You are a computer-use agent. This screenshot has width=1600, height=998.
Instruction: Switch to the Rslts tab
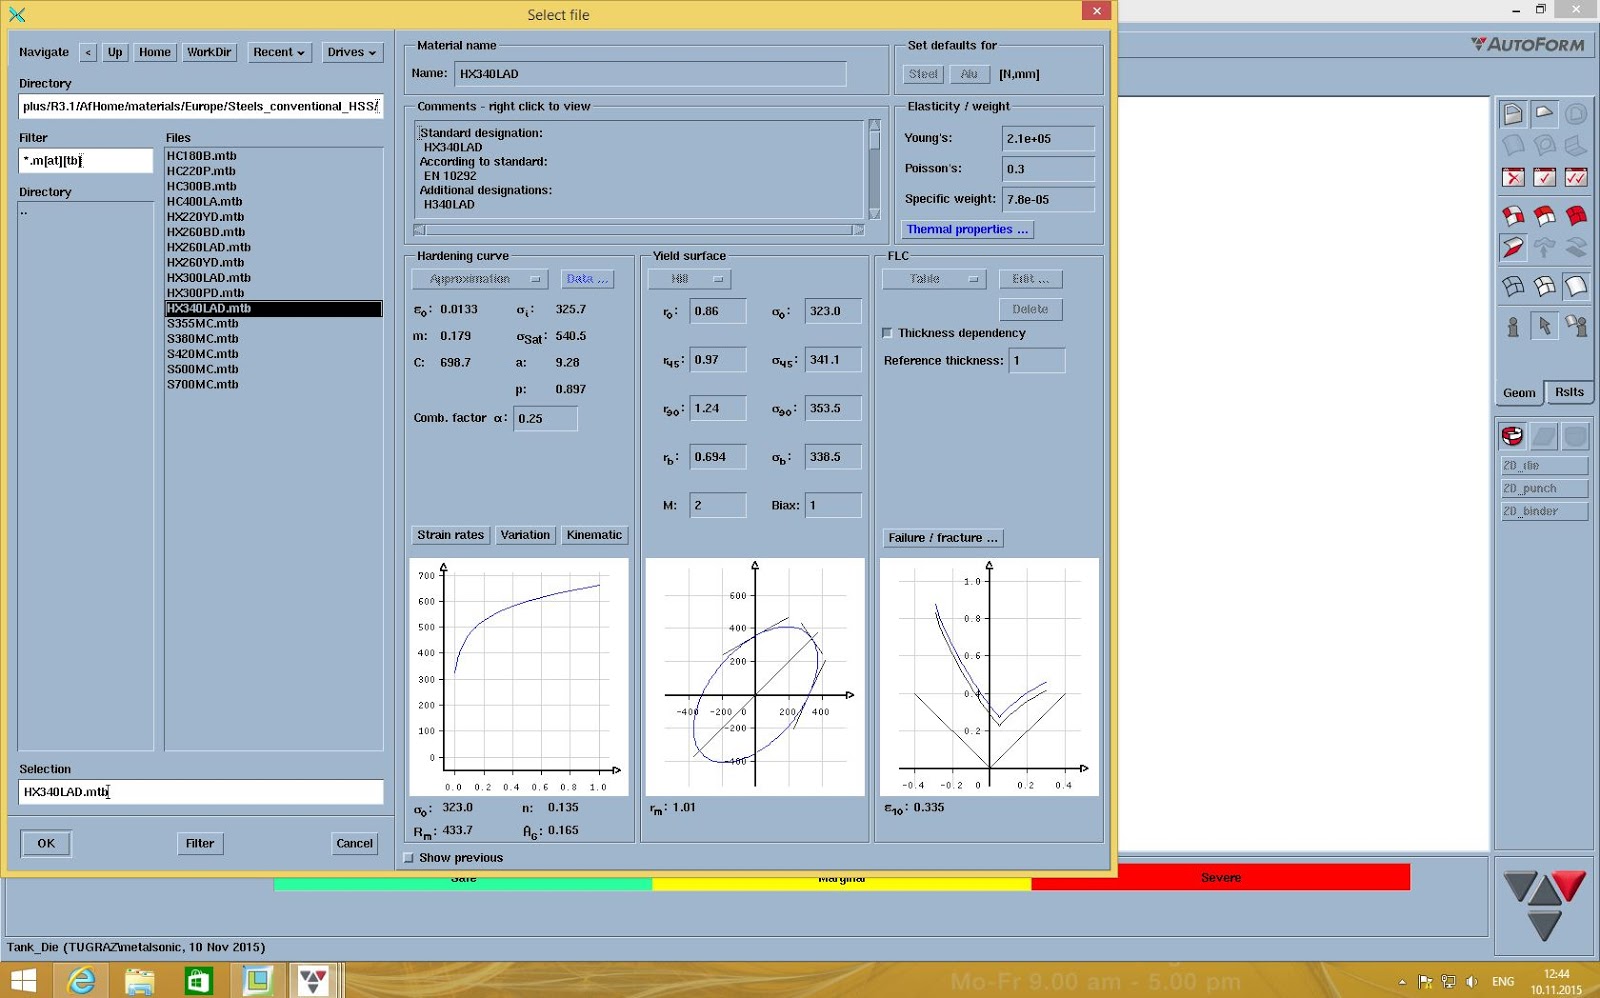click(x=1568, y=392)
